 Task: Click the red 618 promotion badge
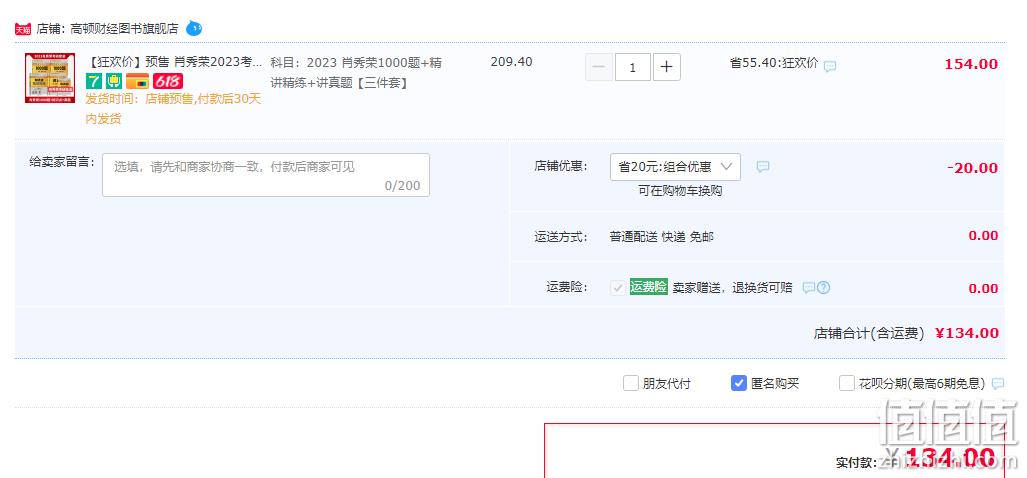coord(168,81)
